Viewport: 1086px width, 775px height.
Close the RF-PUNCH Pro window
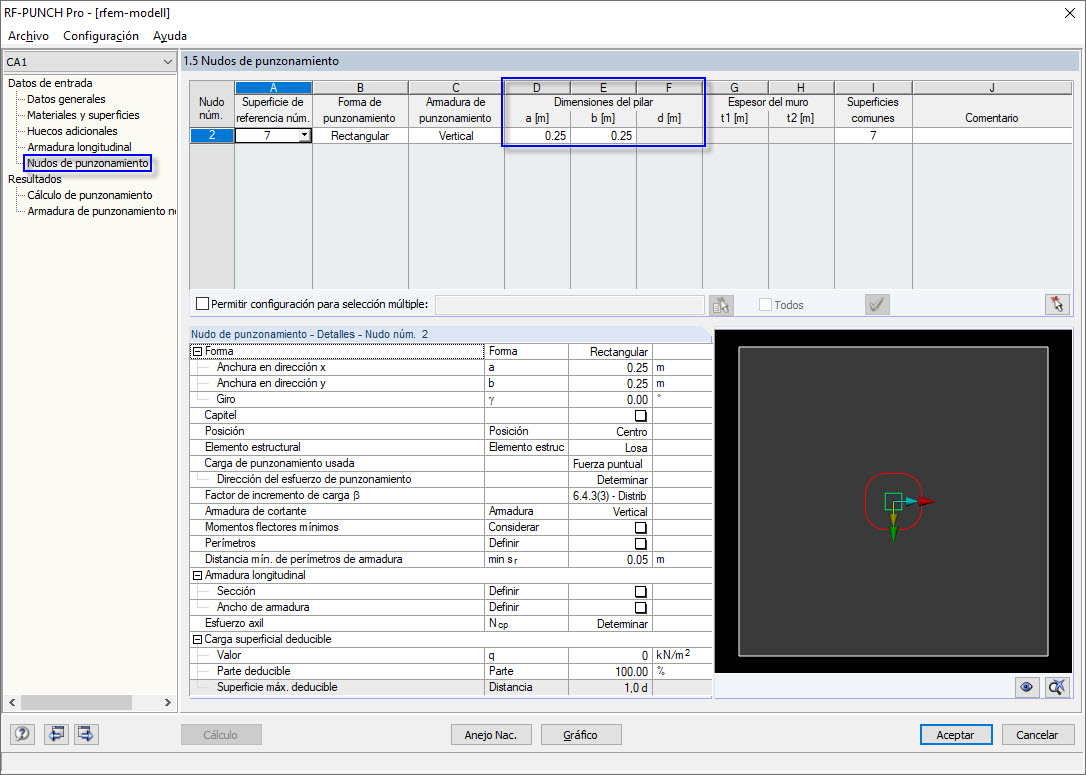pos(1069,13)
